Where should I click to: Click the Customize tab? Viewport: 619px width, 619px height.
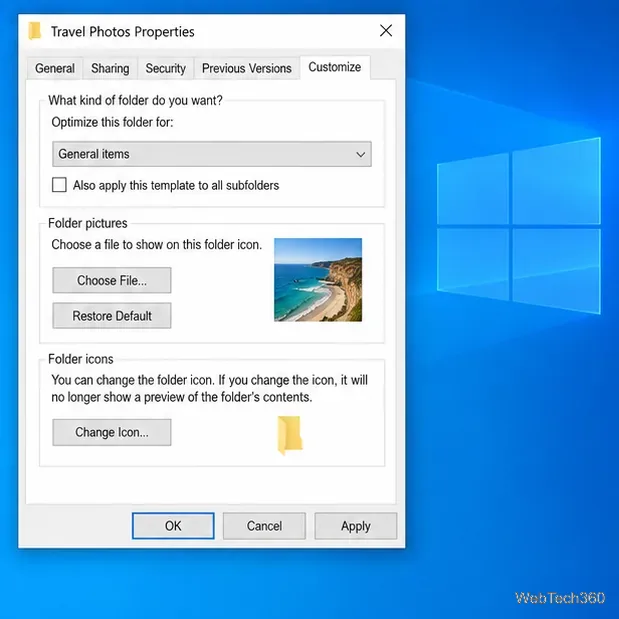pos(335,67)
